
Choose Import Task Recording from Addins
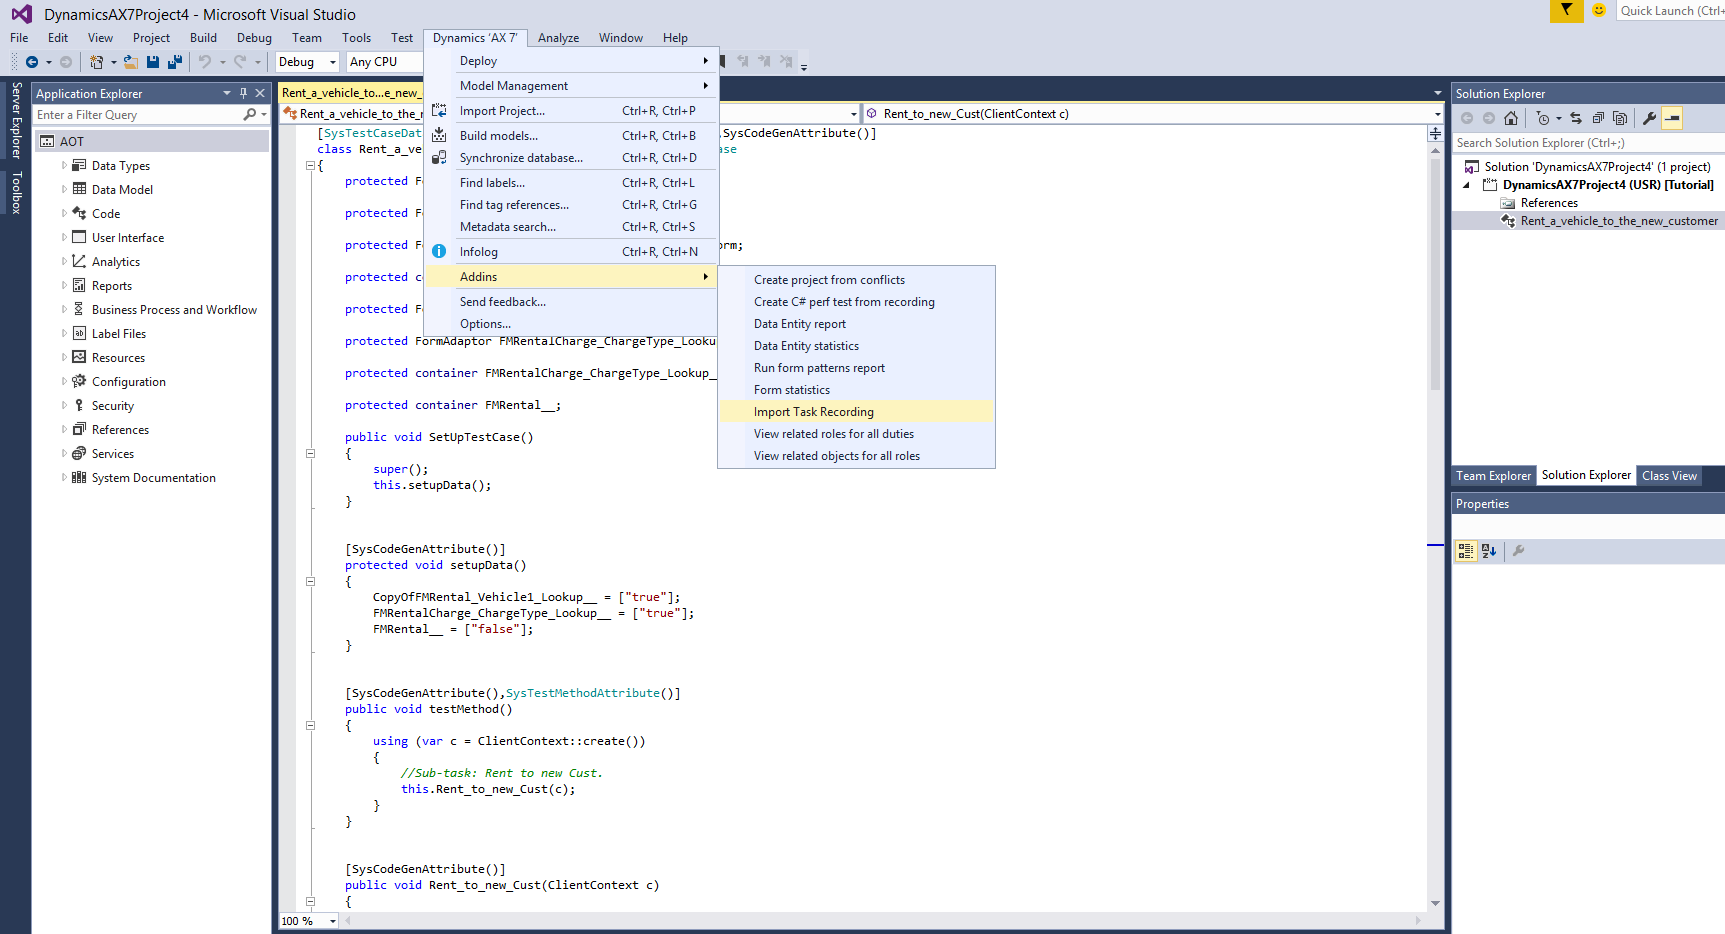(813, 411)
